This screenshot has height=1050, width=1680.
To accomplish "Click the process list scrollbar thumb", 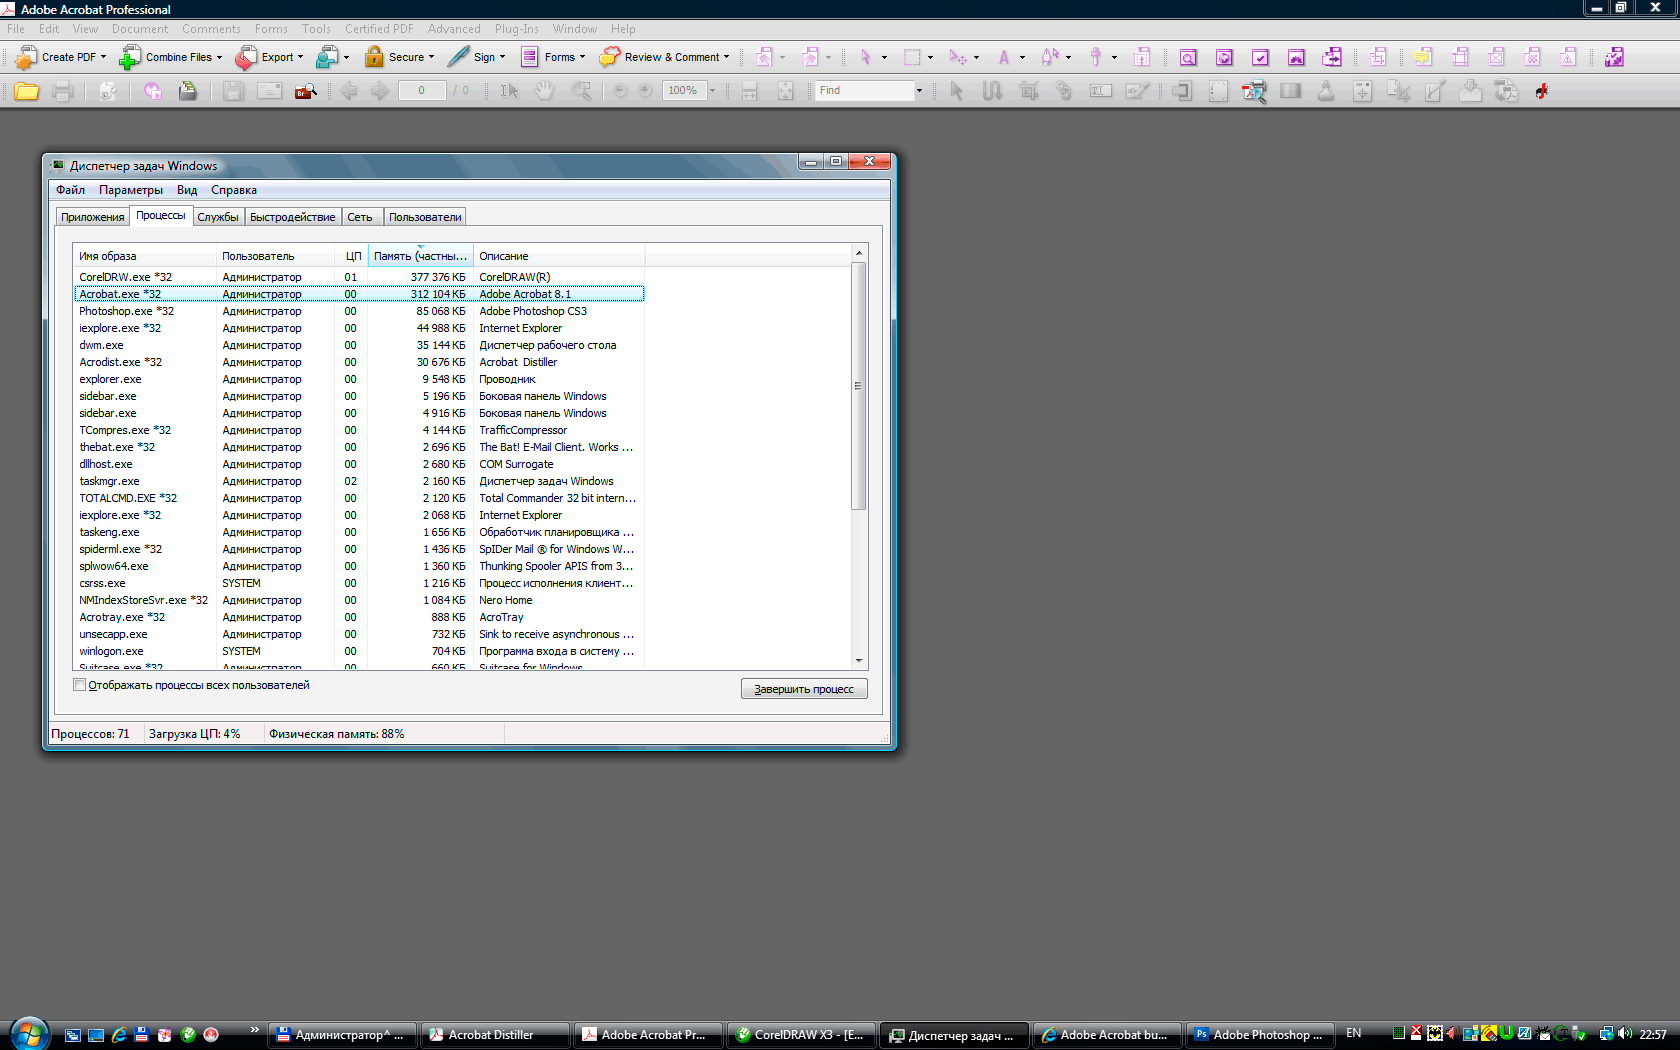I will [x=858, y=385].
